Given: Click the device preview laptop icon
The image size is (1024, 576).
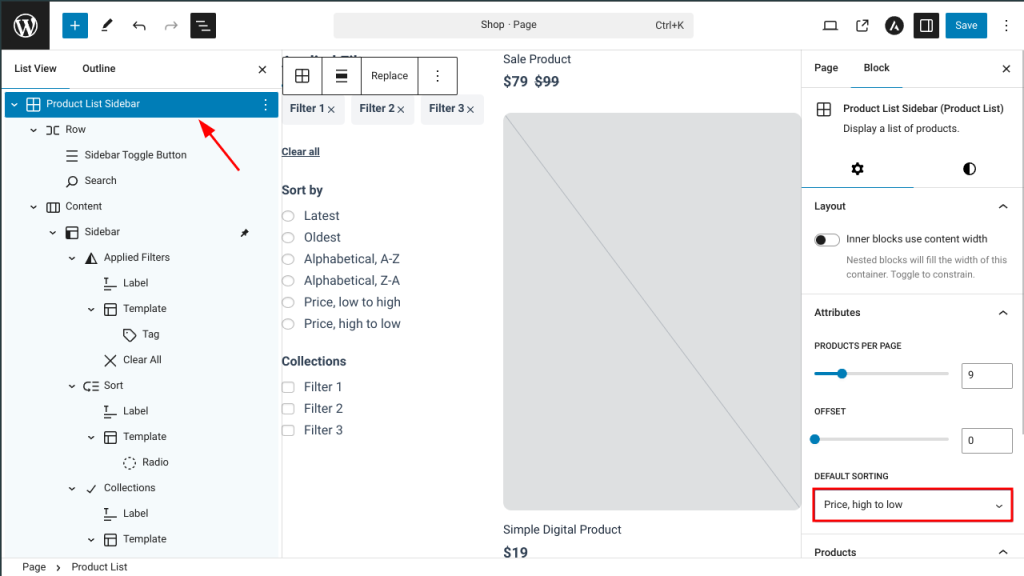Looking at the screenshot, I should (x=830, y=25).
